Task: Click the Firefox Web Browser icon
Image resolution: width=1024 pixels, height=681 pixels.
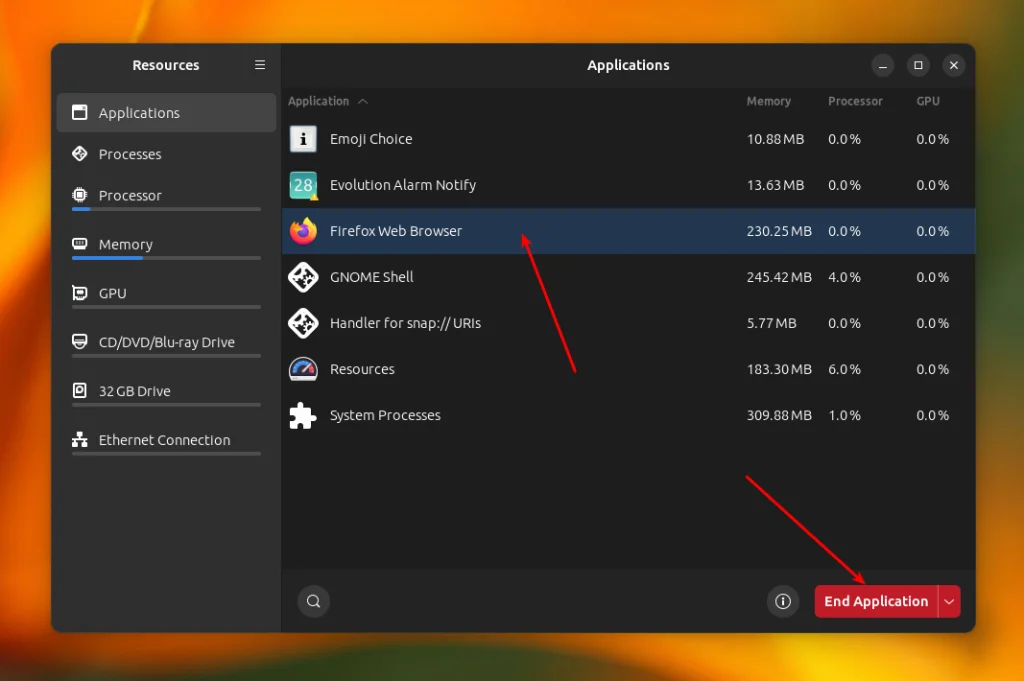Action: [x=303, y=231]
